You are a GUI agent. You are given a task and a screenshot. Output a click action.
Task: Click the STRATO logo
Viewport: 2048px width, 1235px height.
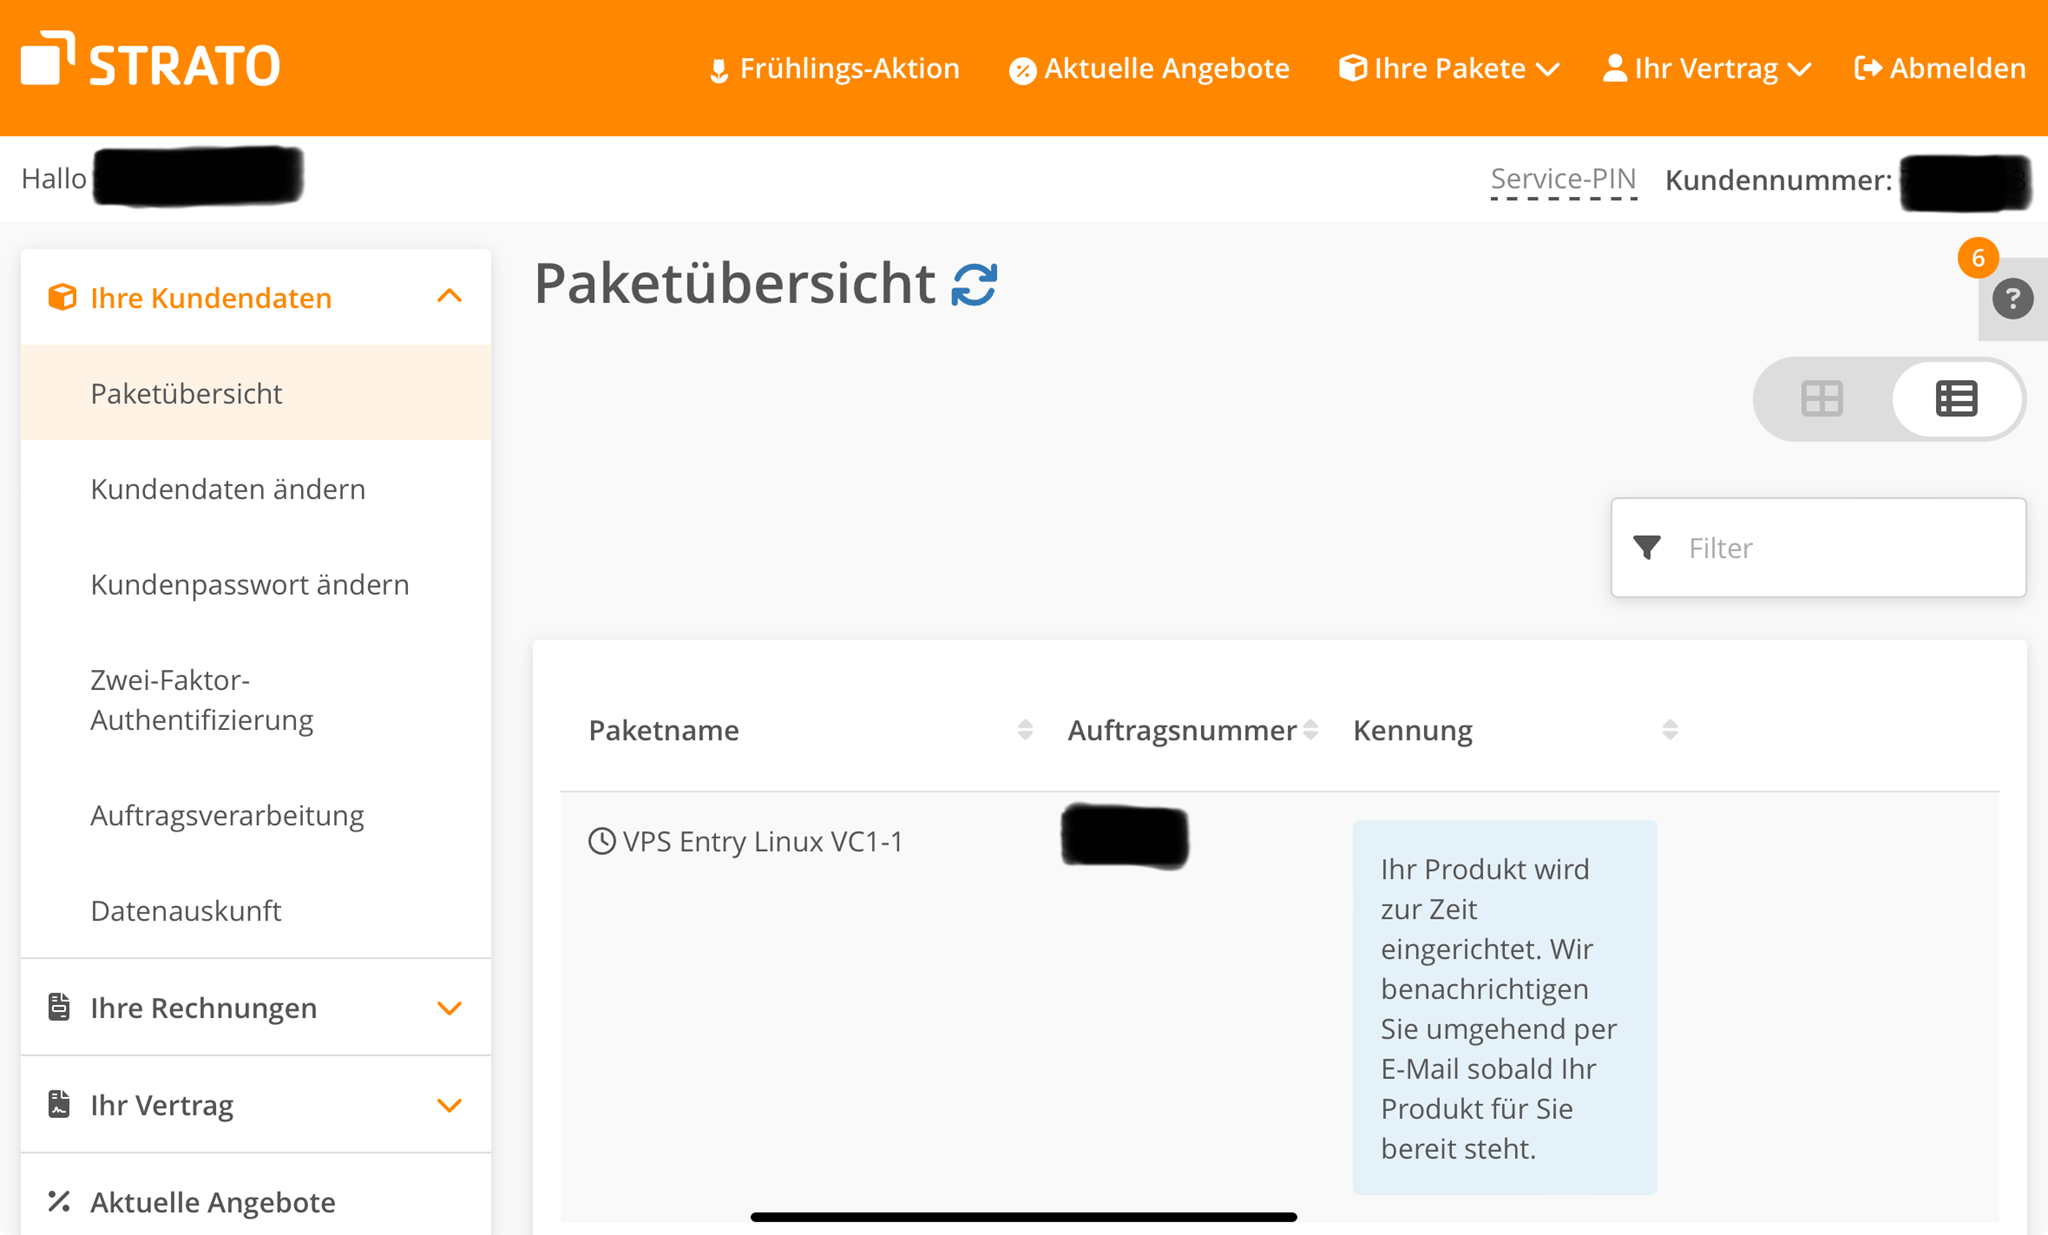(150, 60)
